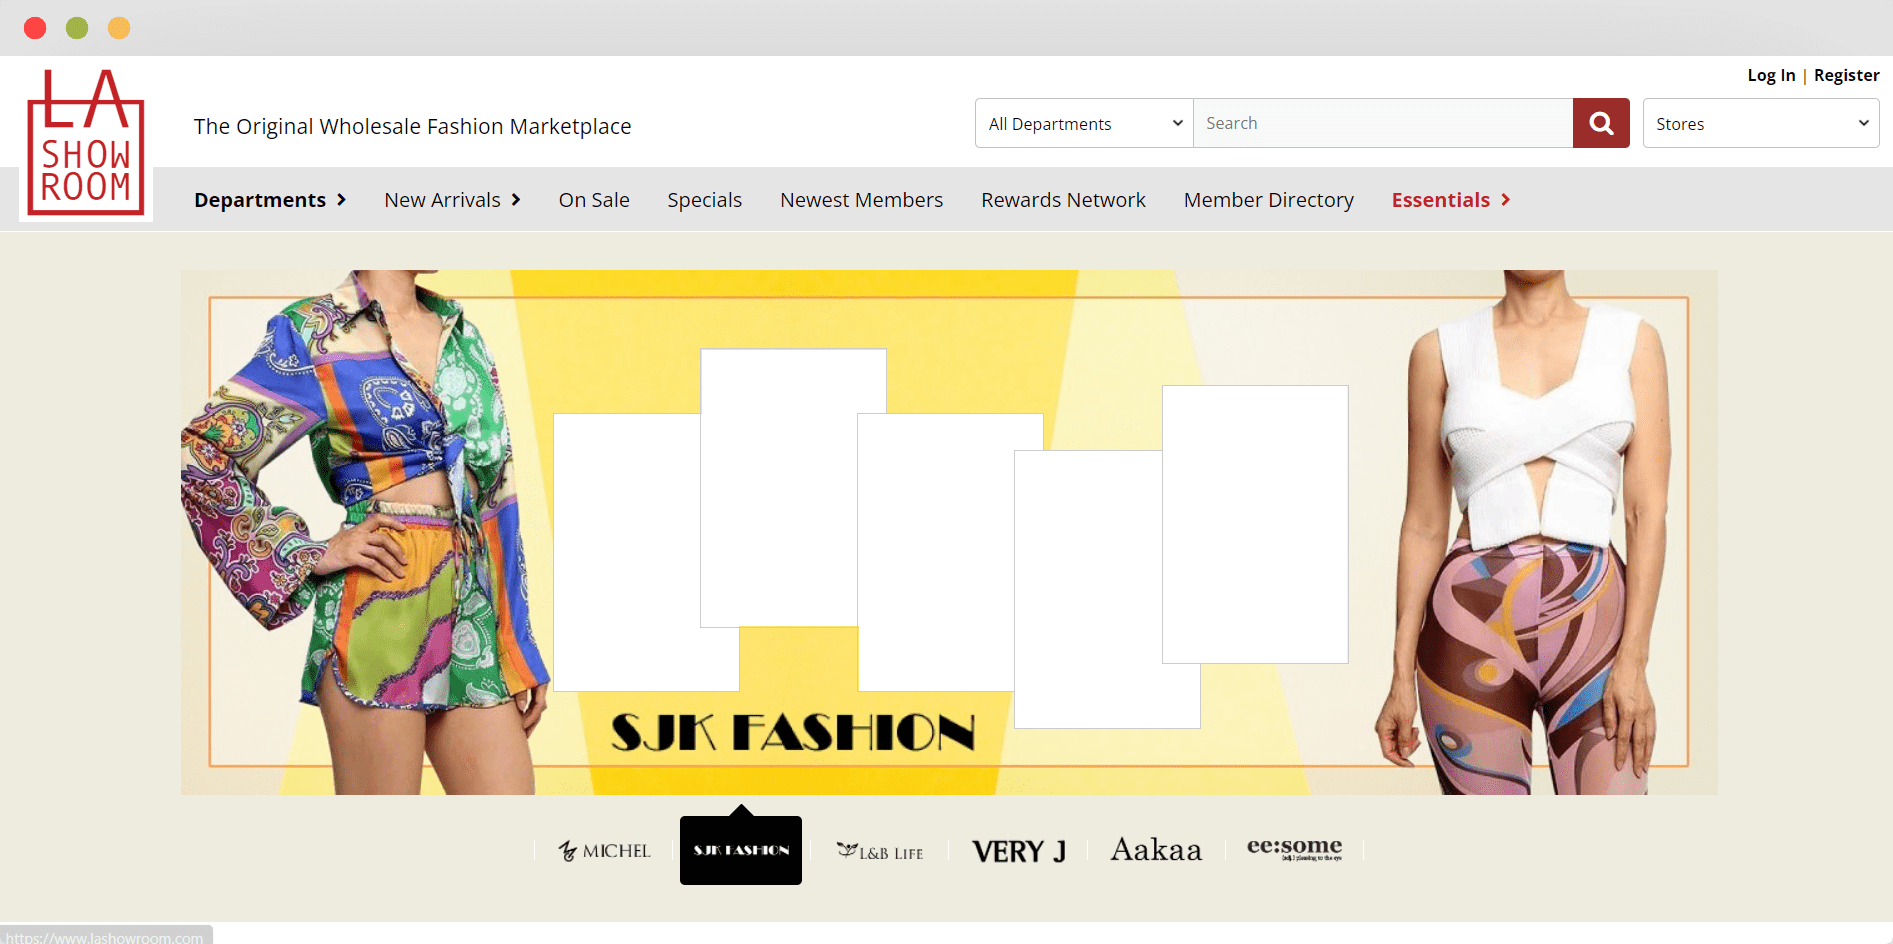
Task: Select the VERY J brand logo
Action: coord(1019,851)
